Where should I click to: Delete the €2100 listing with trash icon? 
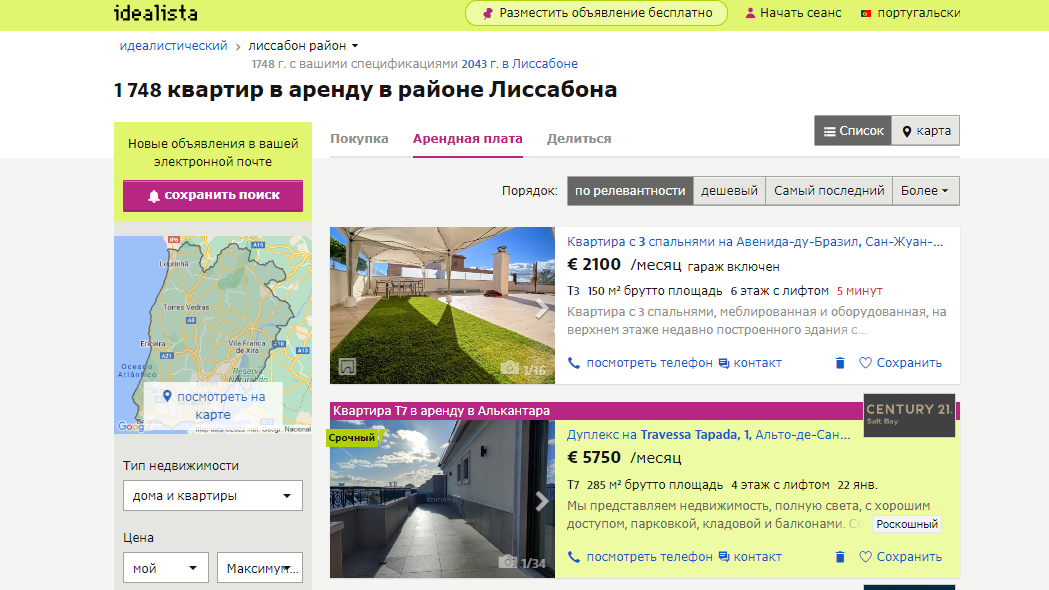(x=840, y=363)
